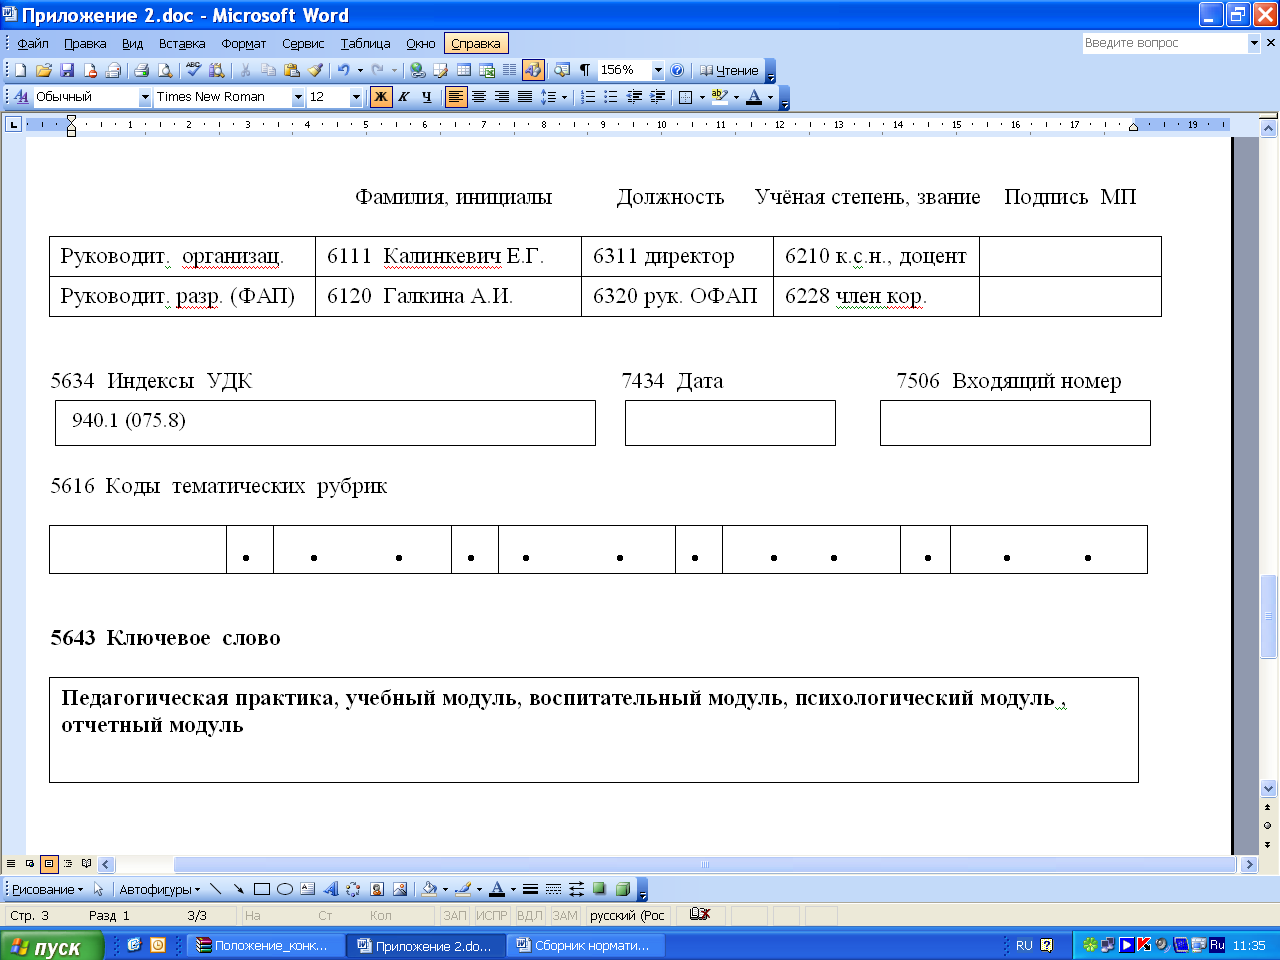1280x960 pixels.
Task: Select the Oval drawing tool
Action: click(x=285, y=889)
